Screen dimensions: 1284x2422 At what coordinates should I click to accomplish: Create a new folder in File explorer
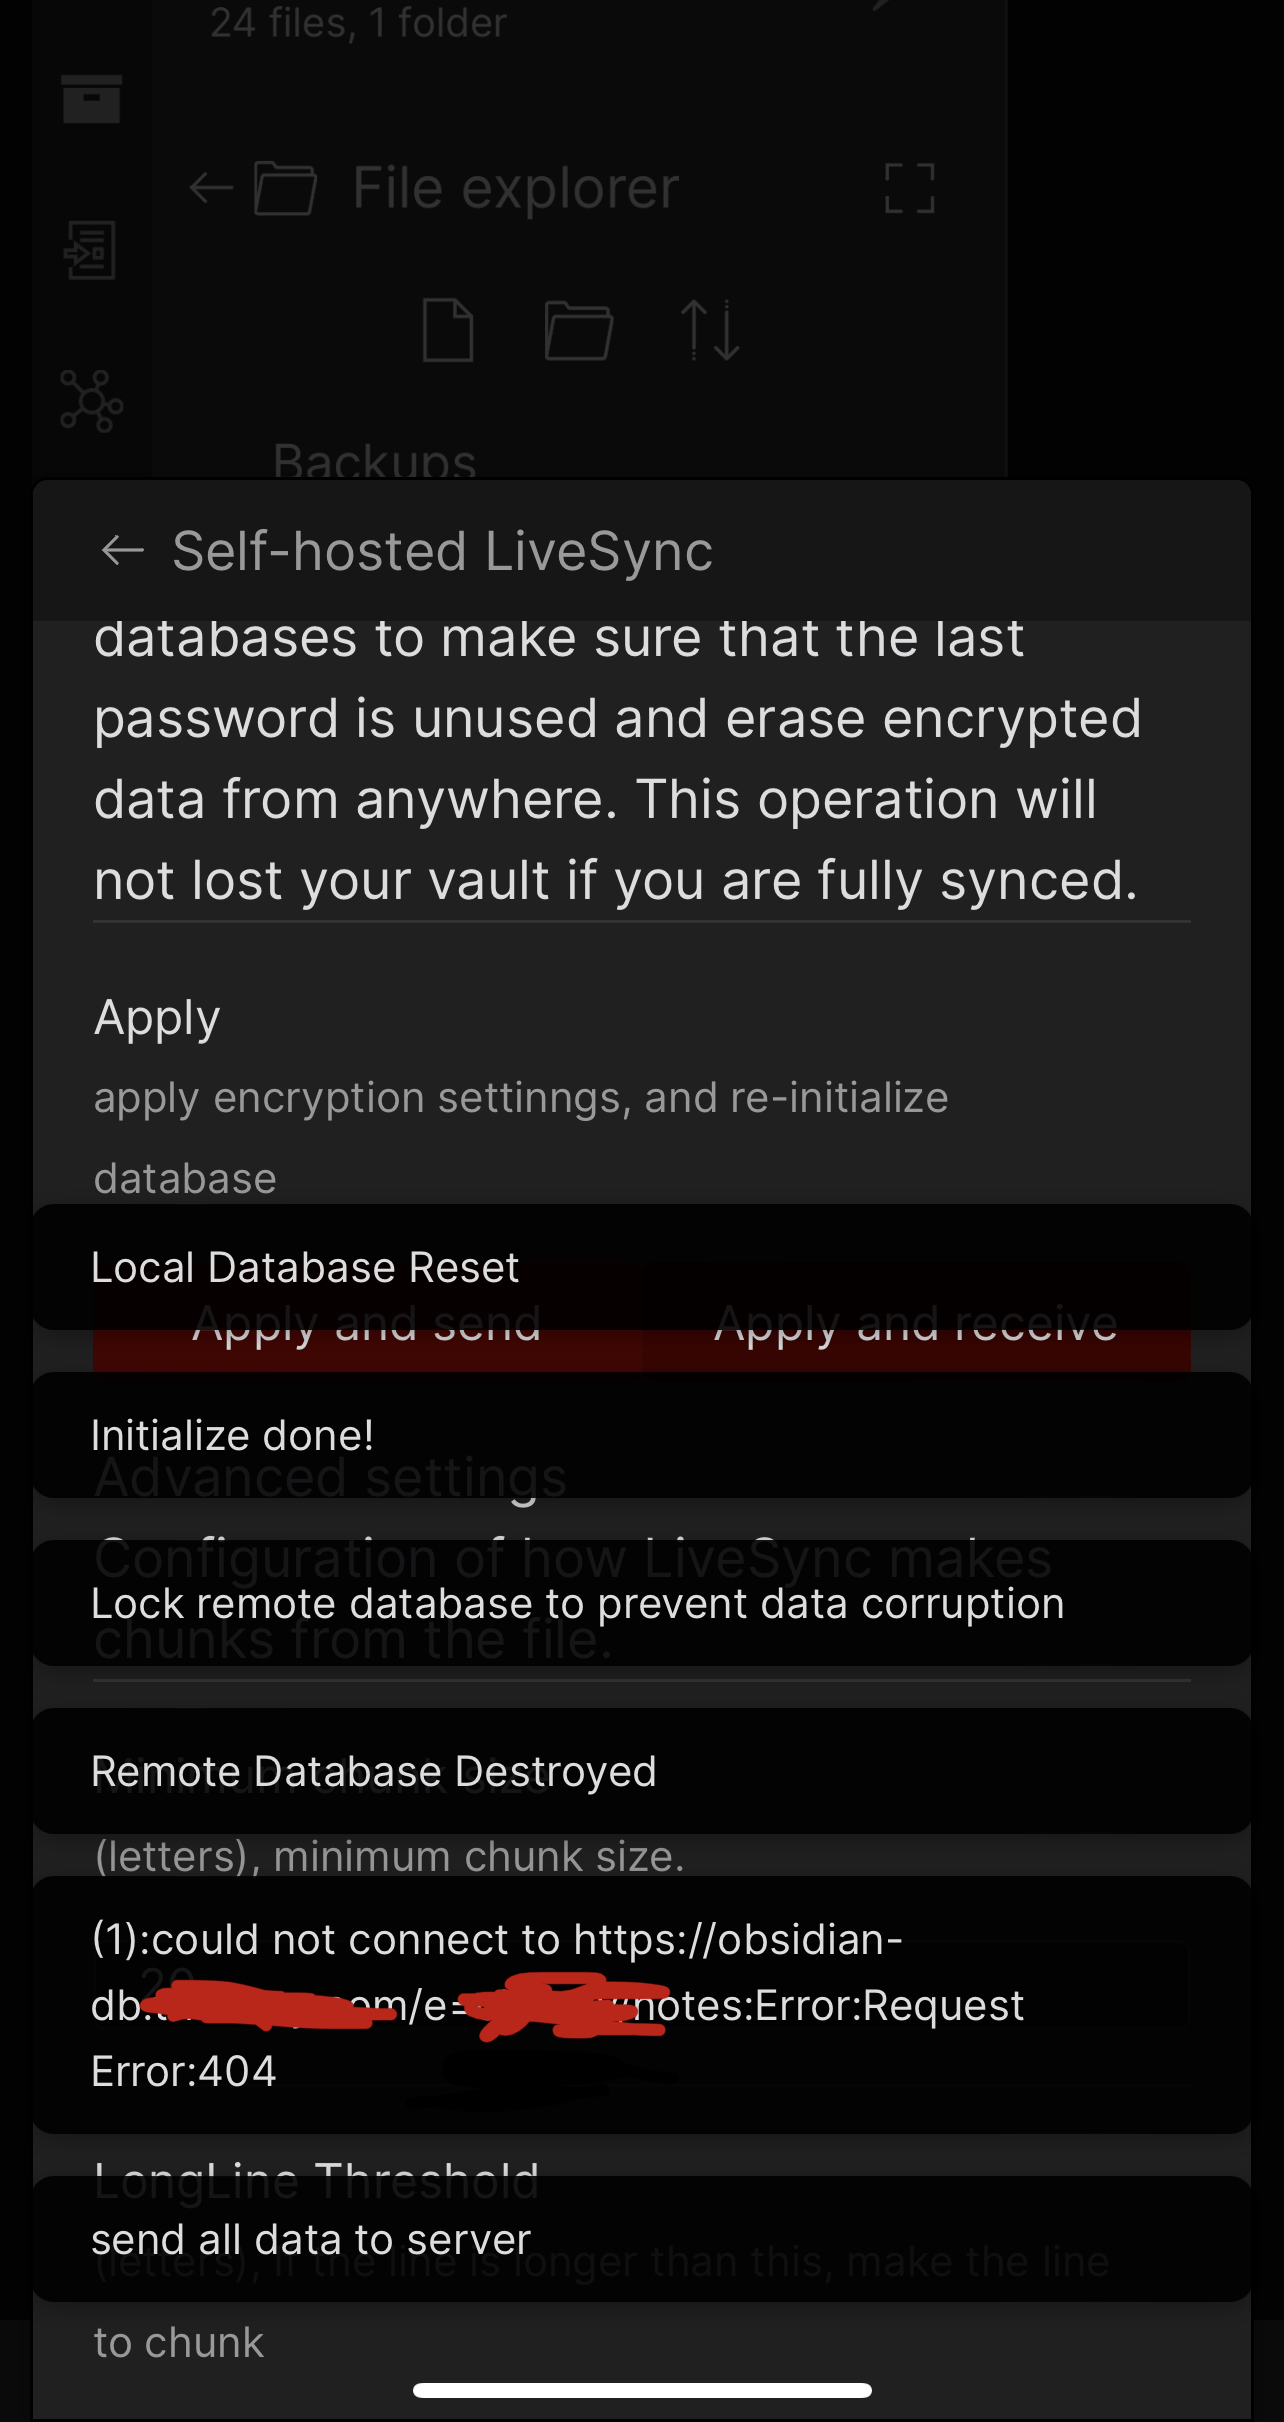pos(578,330)
